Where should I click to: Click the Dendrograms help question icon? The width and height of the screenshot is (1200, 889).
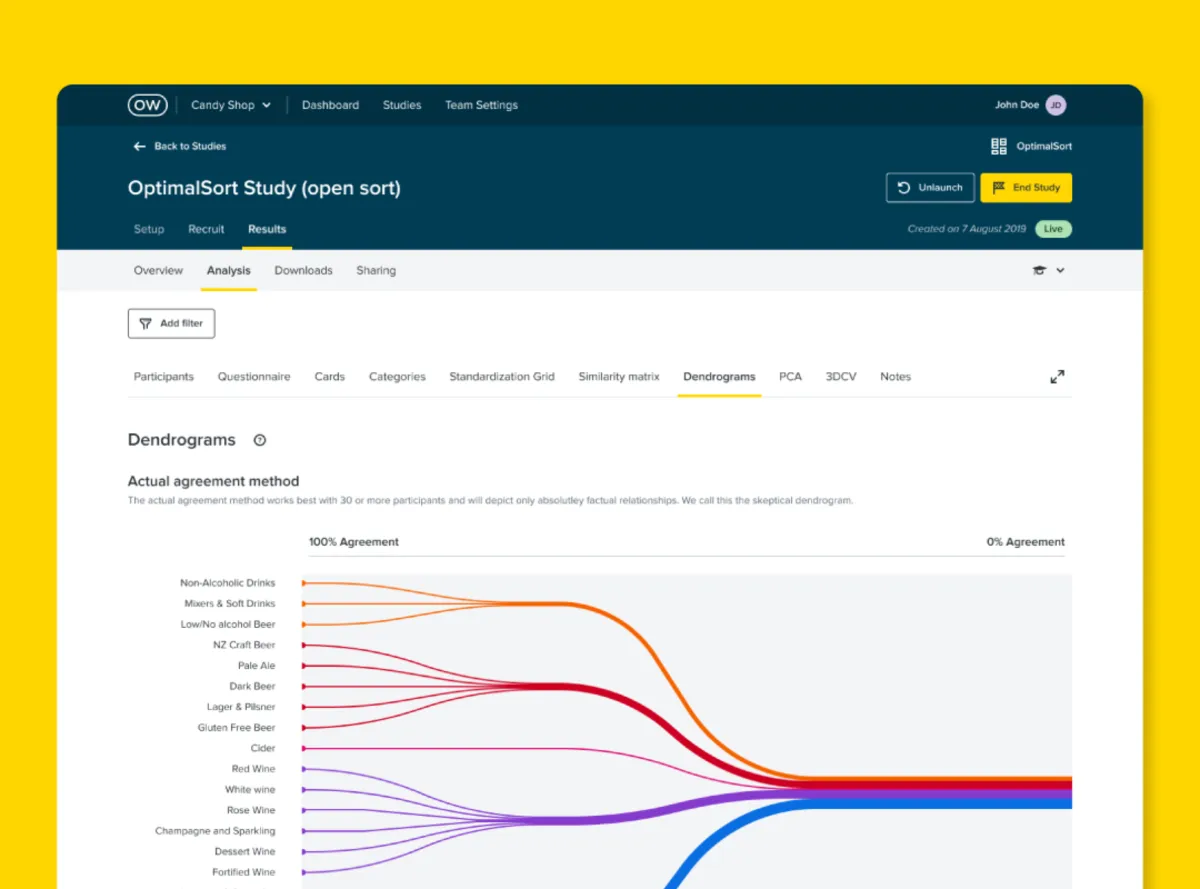tap(260, 440)
